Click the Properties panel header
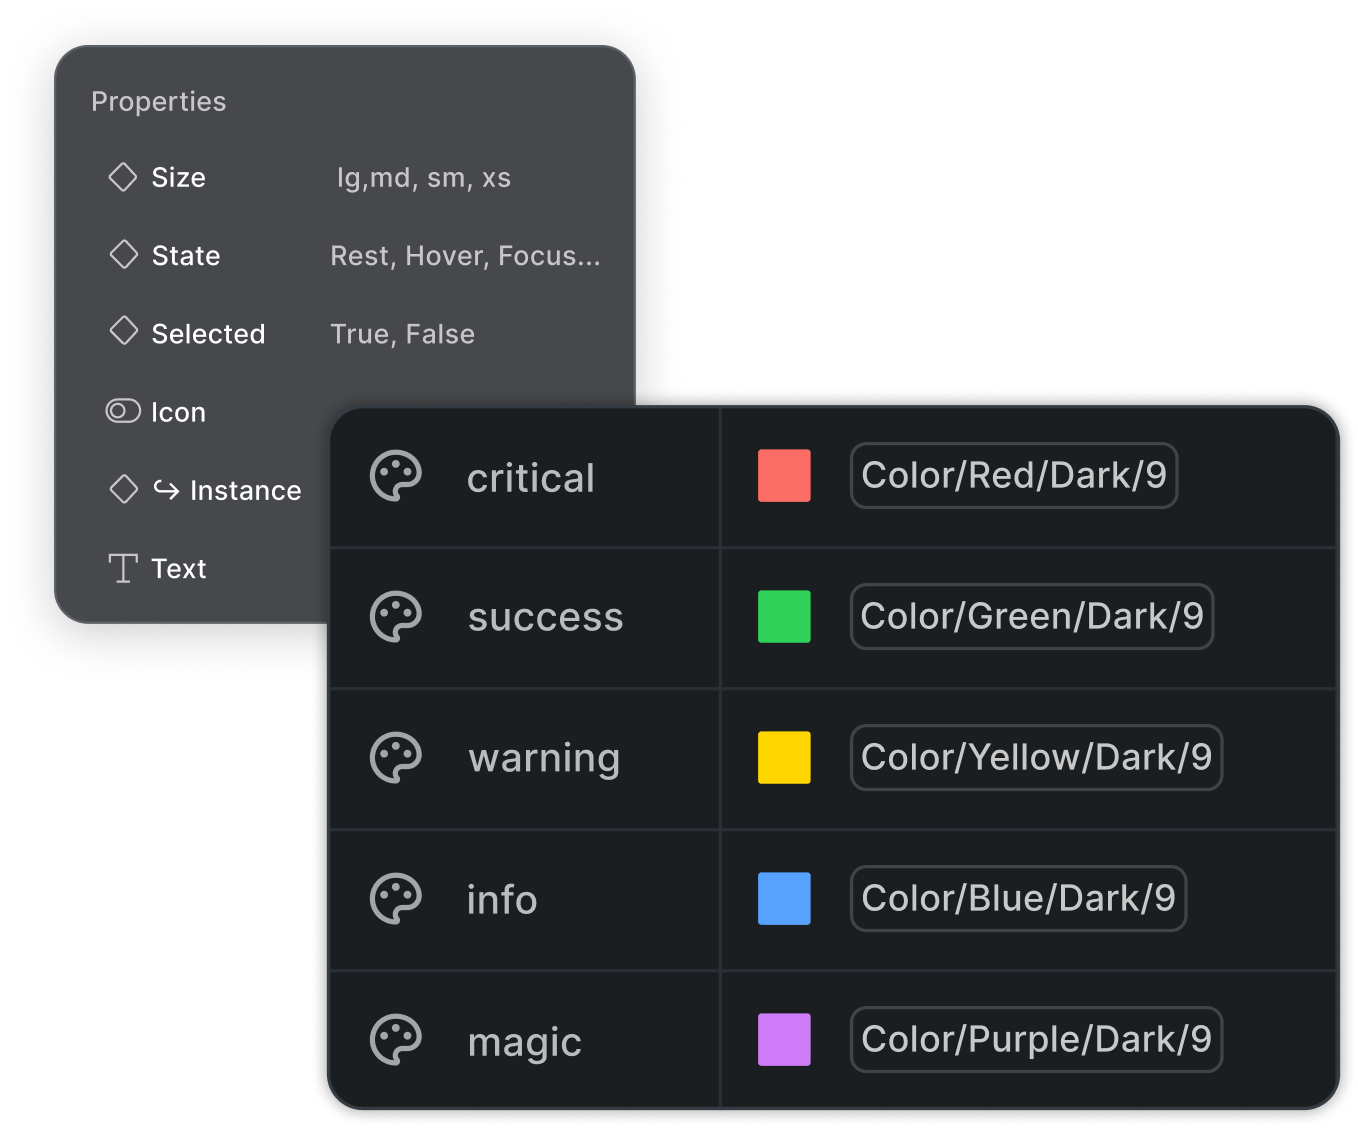 158,100
